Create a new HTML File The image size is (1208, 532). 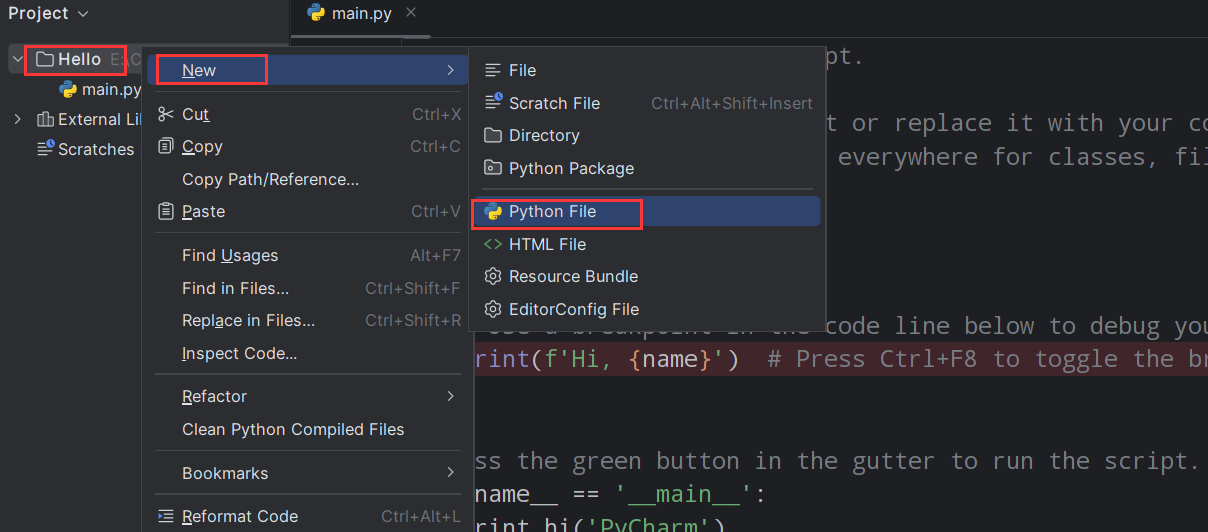click(x=647, y=244)
